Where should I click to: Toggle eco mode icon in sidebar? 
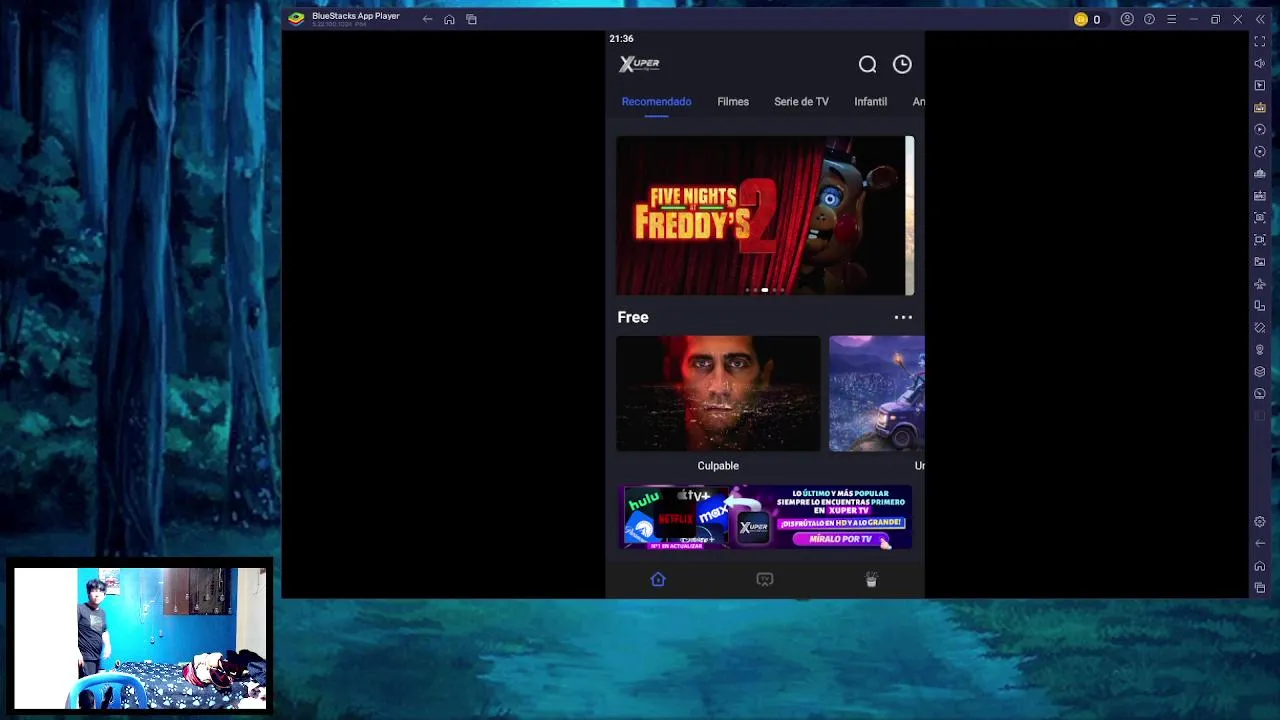[x=1260, y=393]
